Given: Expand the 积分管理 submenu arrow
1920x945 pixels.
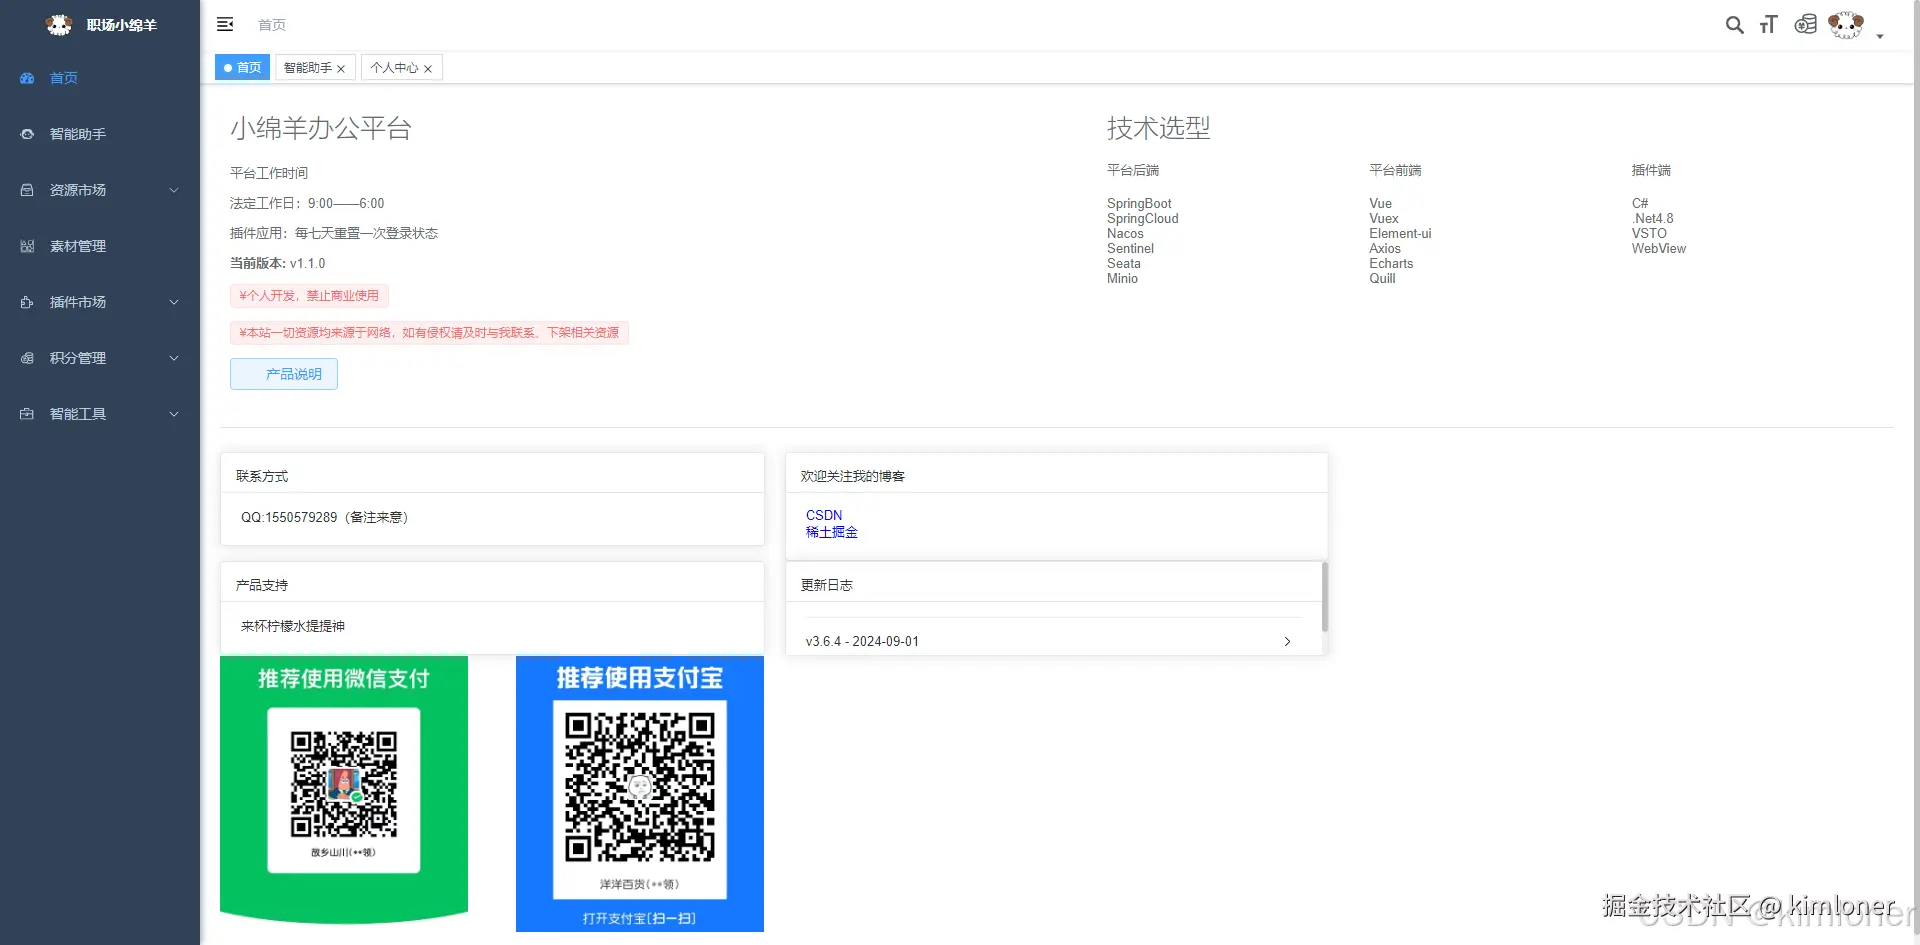Looking at the screenshot, I should pos(174,358).
